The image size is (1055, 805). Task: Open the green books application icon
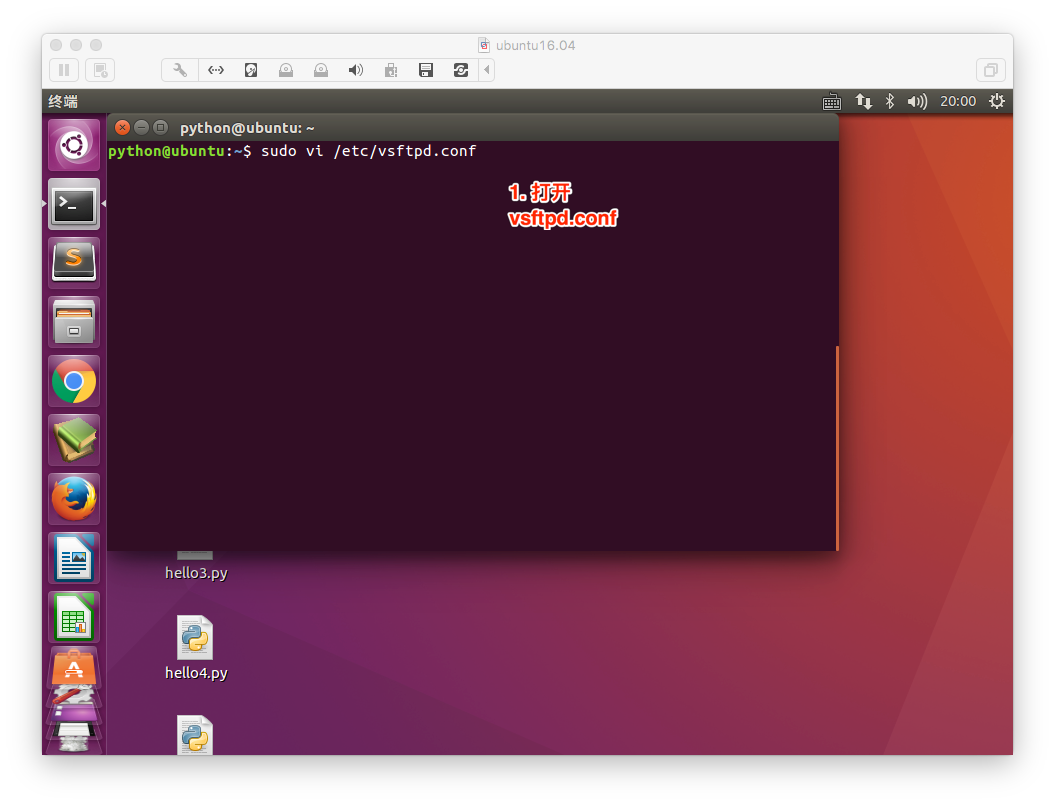pyautogui.click(x=74, y=440)
